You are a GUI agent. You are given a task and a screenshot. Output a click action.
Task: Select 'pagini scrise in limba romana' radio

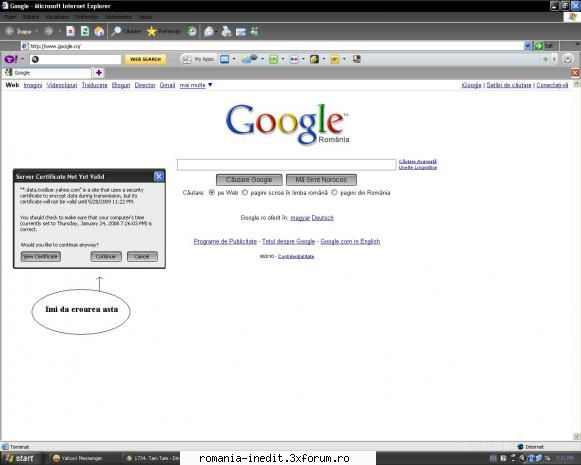(x=245, y=193)
